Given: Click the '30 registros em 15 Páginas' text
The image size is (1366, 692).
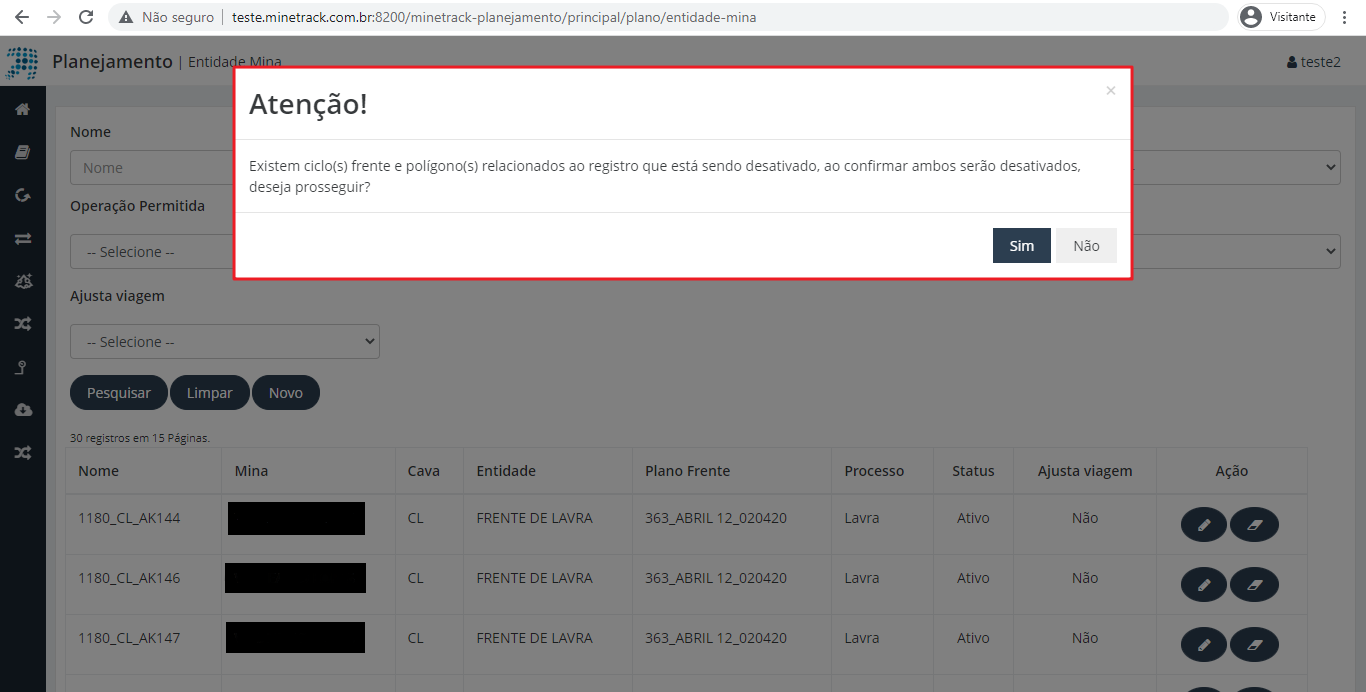Looking at the screenshot, I should pos(140,438).
